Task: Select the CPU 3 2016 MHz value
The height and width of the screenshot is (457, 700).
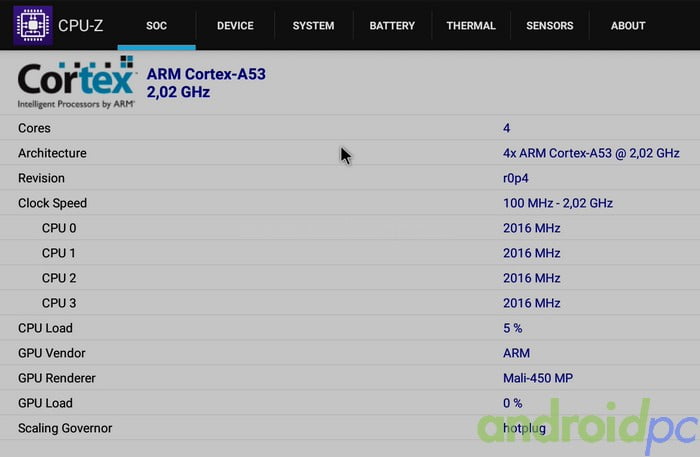Action: [x=532, y=303]
